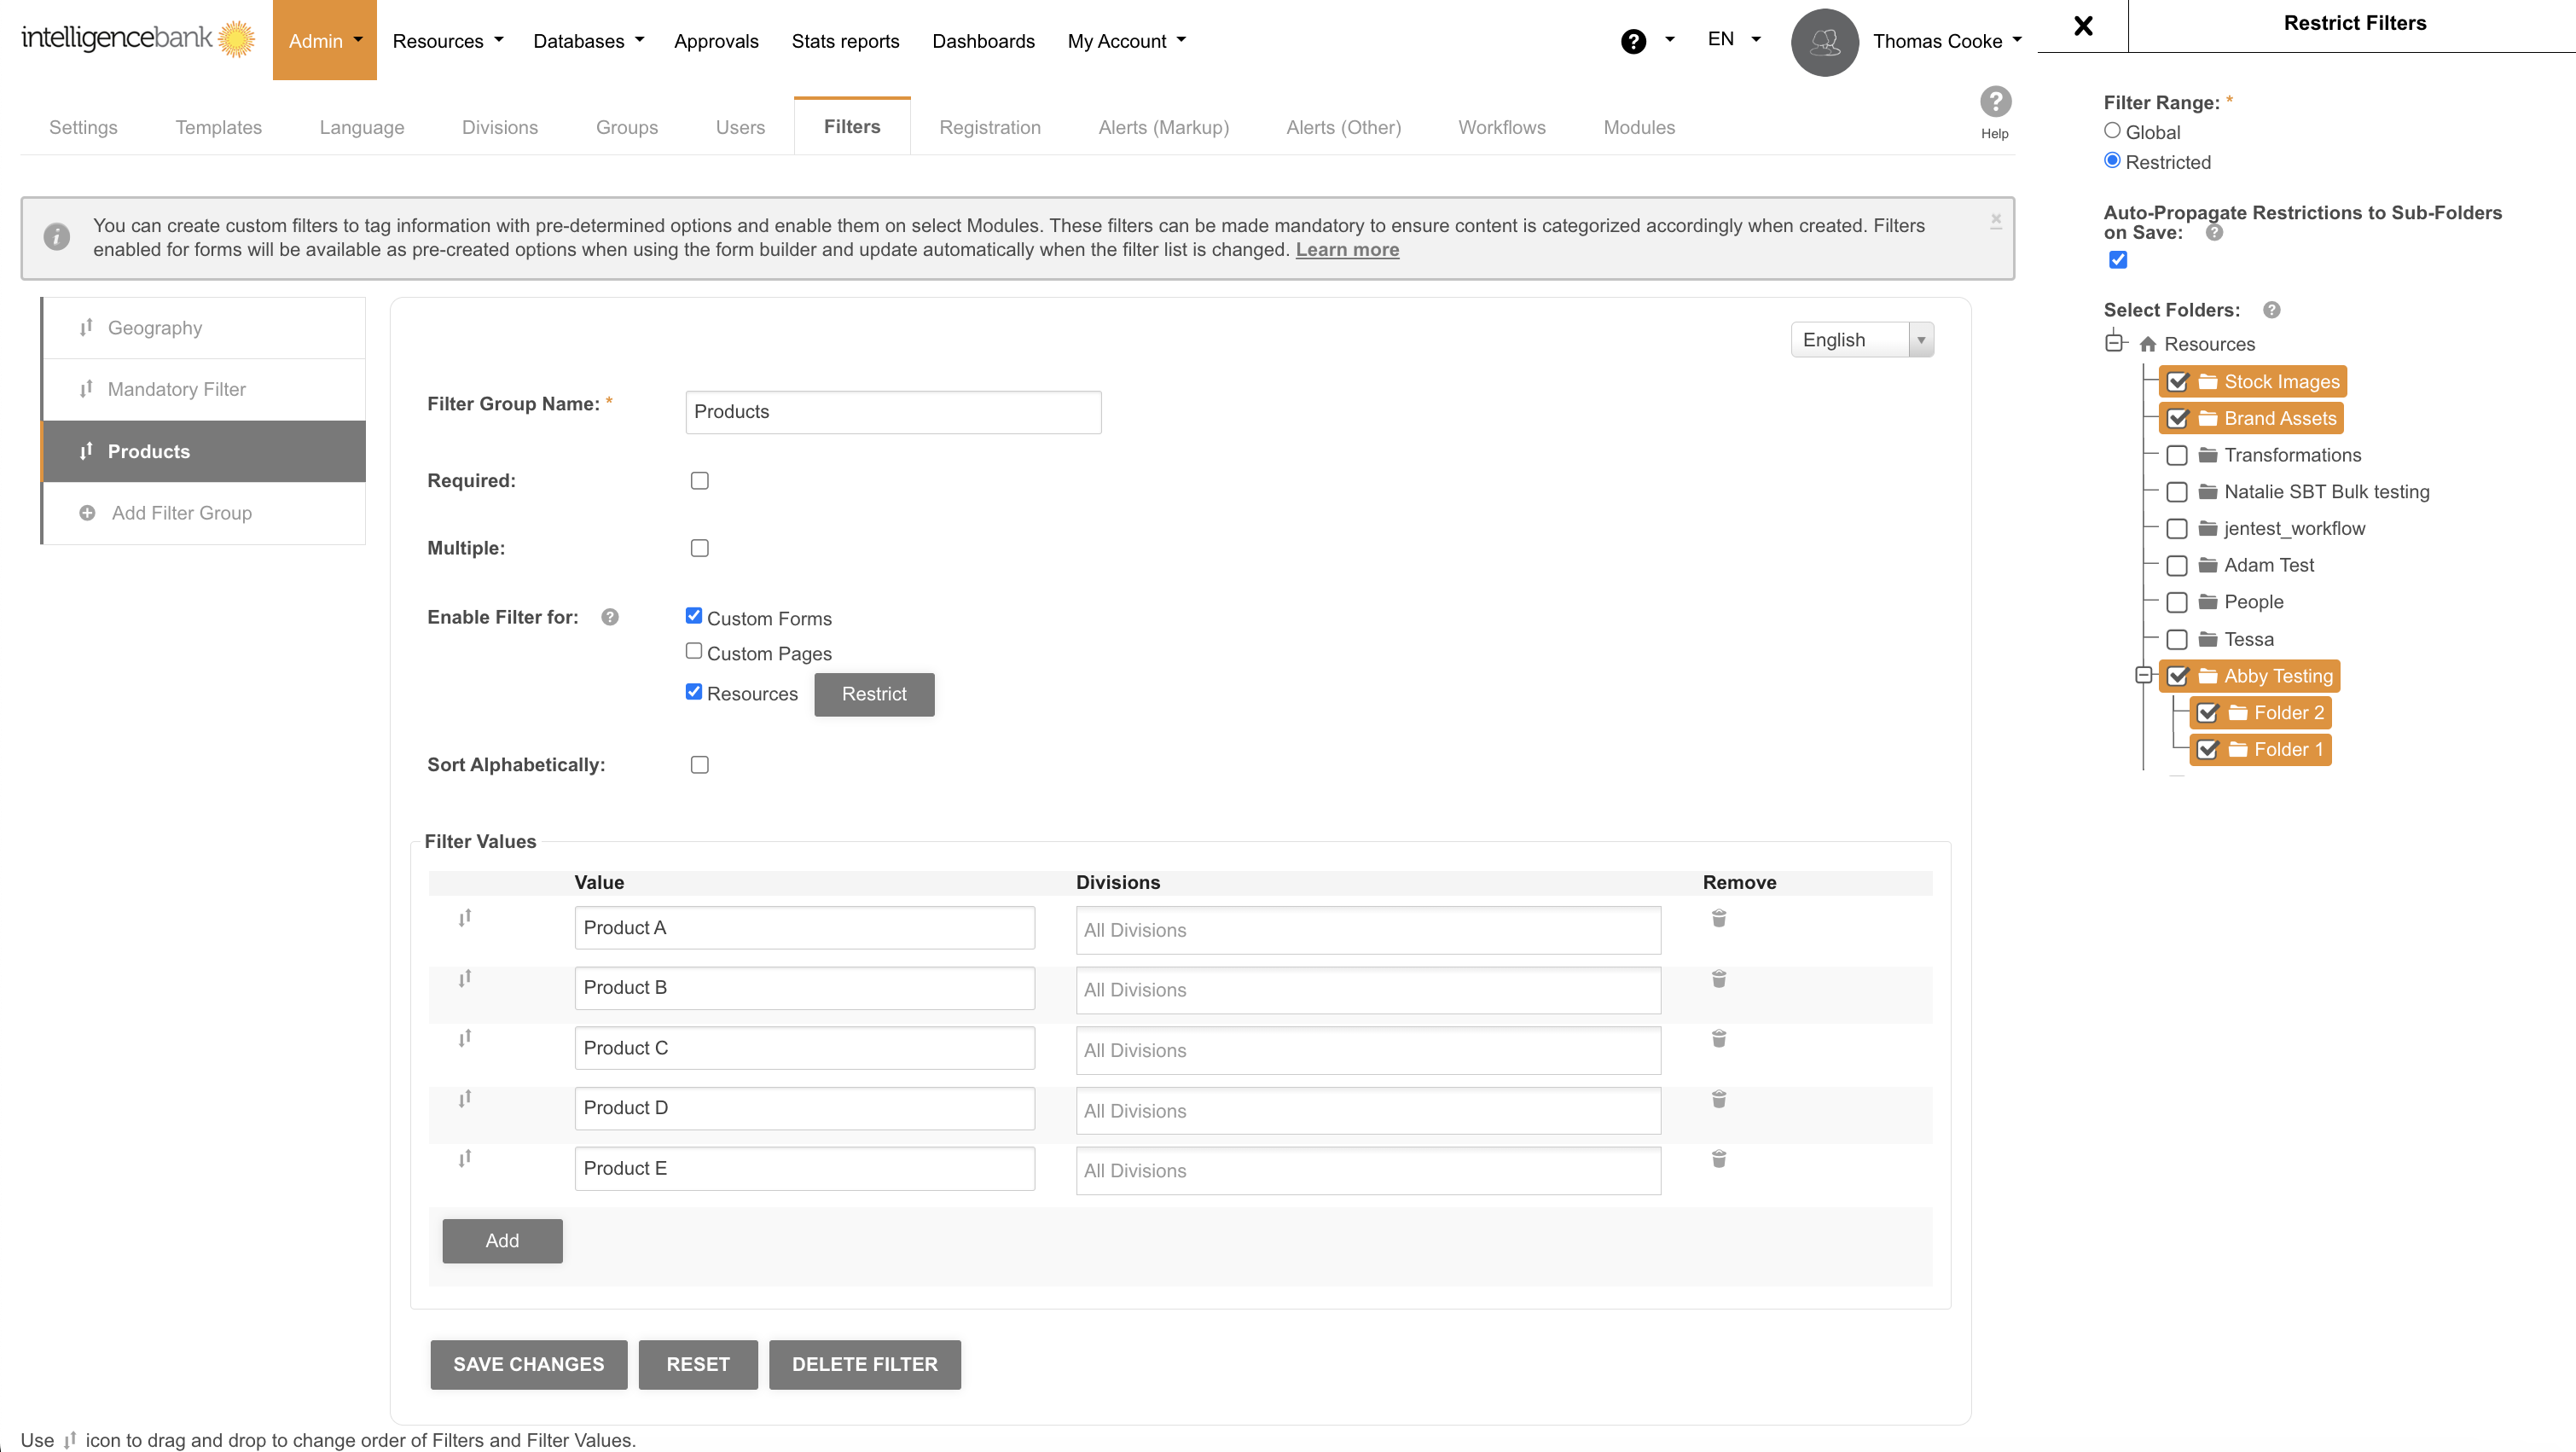Click the Help question mark icon under the tabs
Image resolution: width=2576 pixels, height=1452 pixels.
click(1994, 102)
